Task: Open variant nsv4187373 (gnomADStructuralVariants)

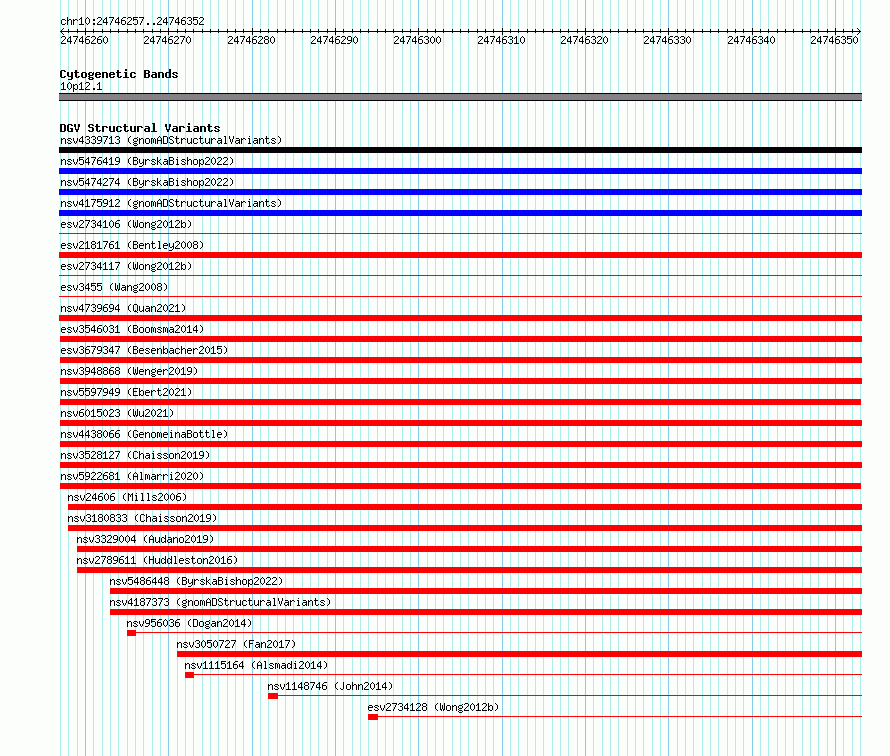Action: [x=220, y=602]
